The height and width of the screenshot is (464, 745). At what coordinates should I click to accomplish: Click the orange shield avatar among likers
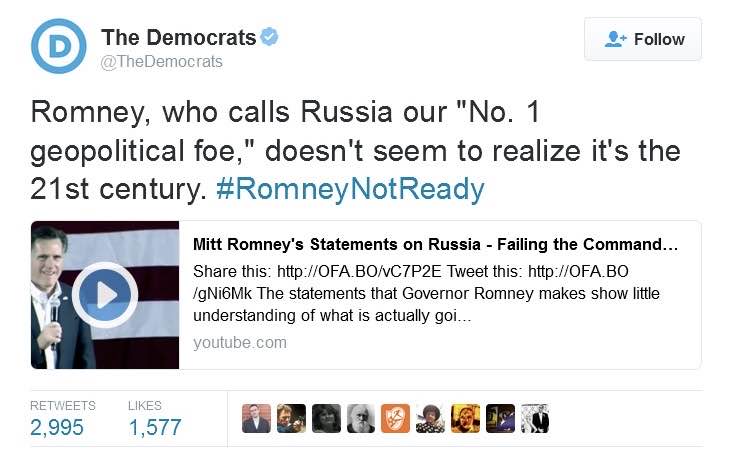[x=395, y=418]
